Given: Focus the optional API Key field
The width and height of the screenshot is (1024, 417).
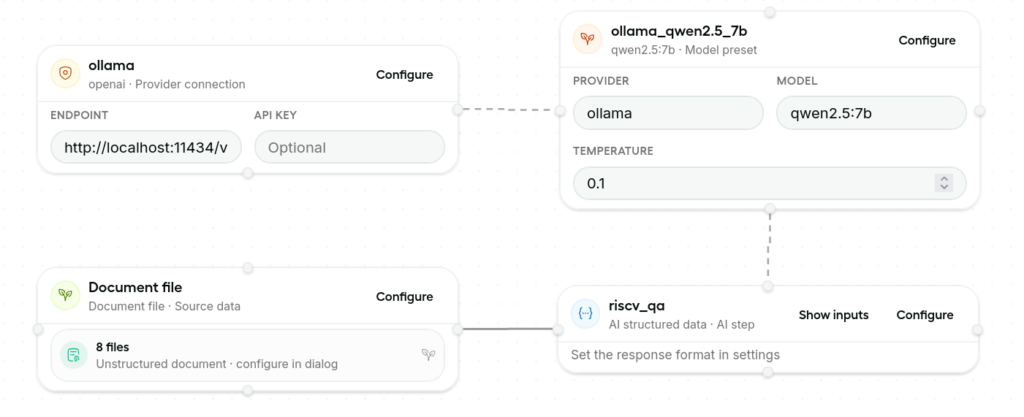Looking at the screenshot, I should pos(349,147).
